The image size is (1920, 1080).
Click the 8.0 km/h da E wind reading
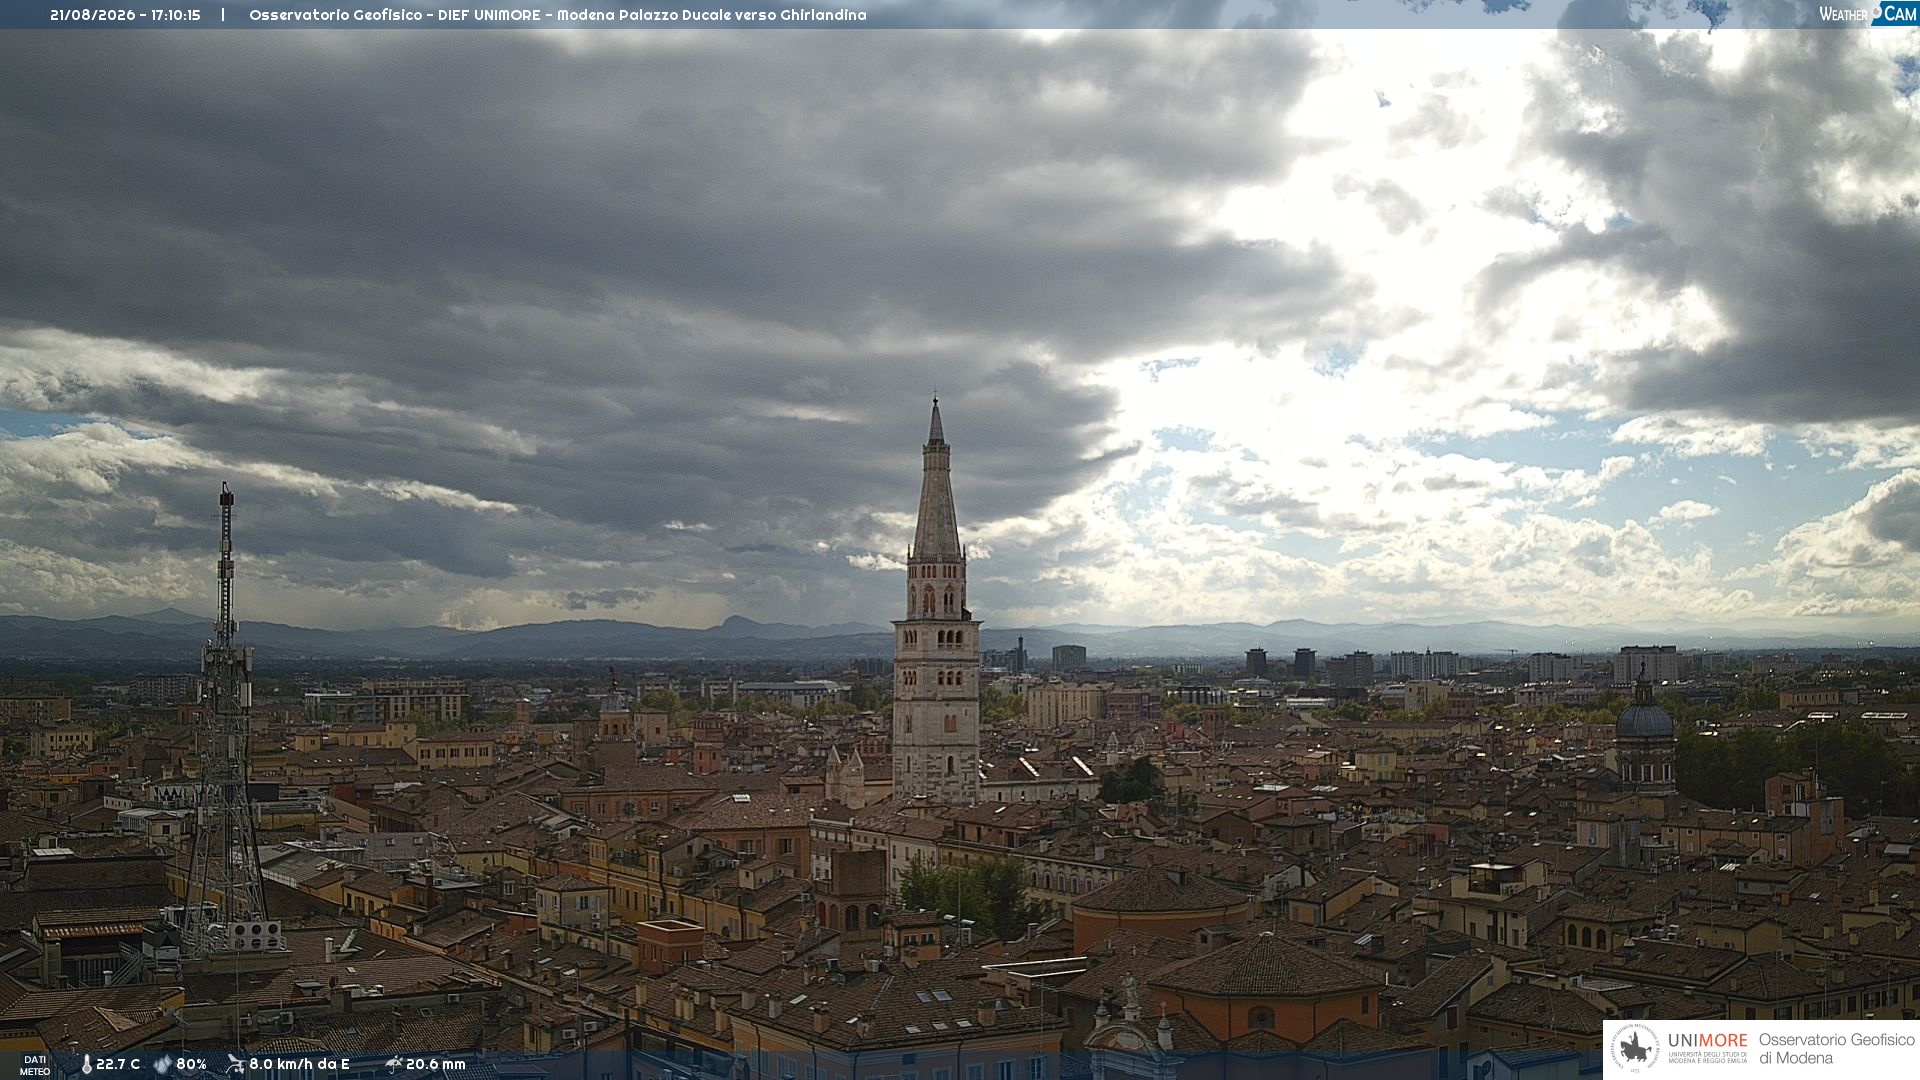point(299,1064)
